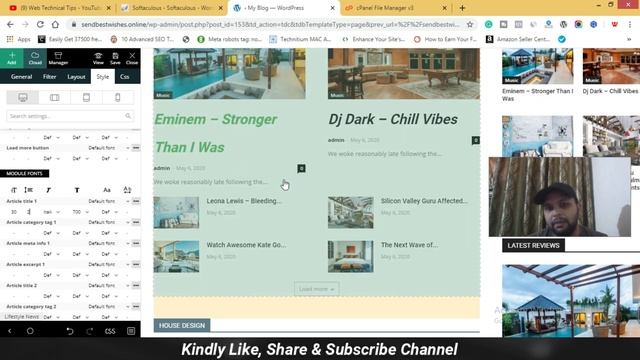The width and height of the screenshot is (640, 360).
Task: Open the Css tab
Action: 124,77
